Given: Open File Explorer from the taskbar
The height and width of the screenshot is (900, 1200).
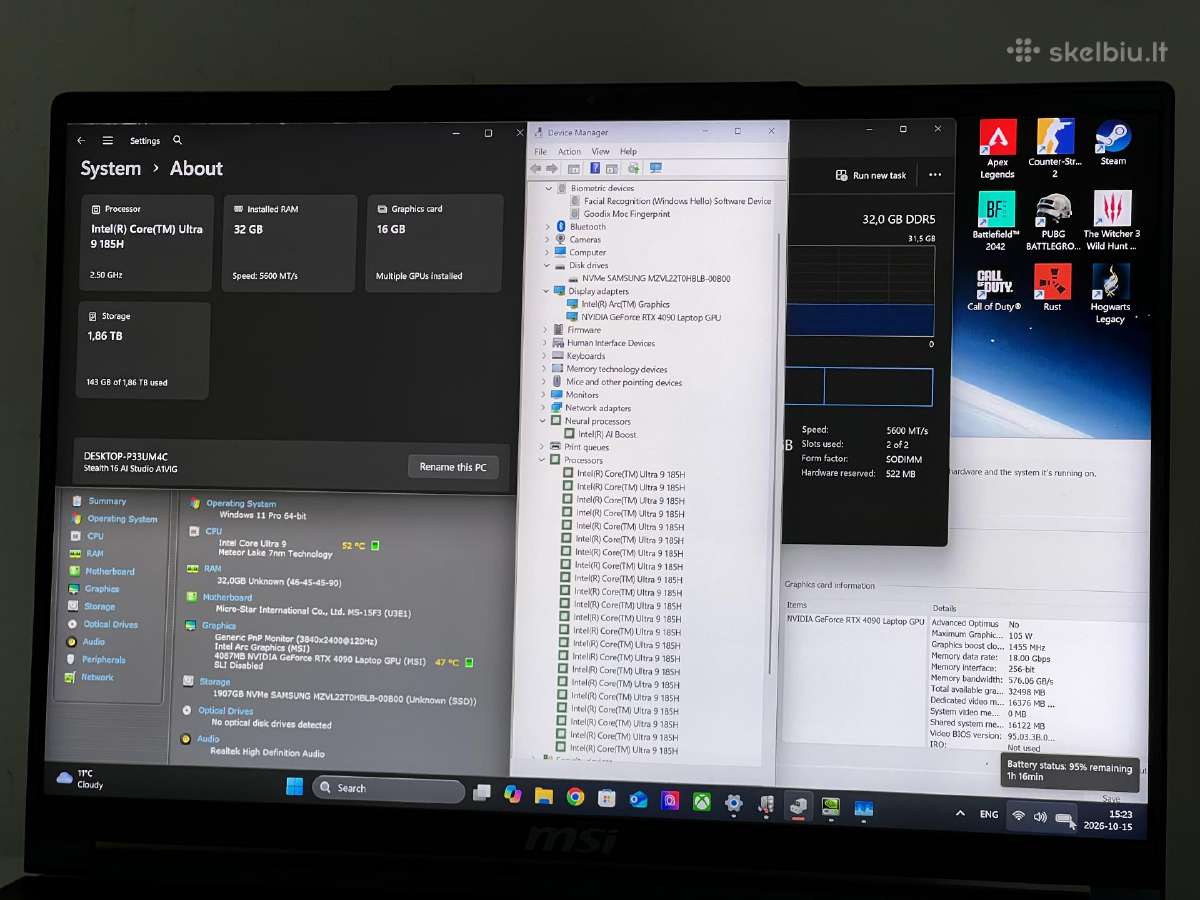Looking at the screenshot, I should (543, 795).
